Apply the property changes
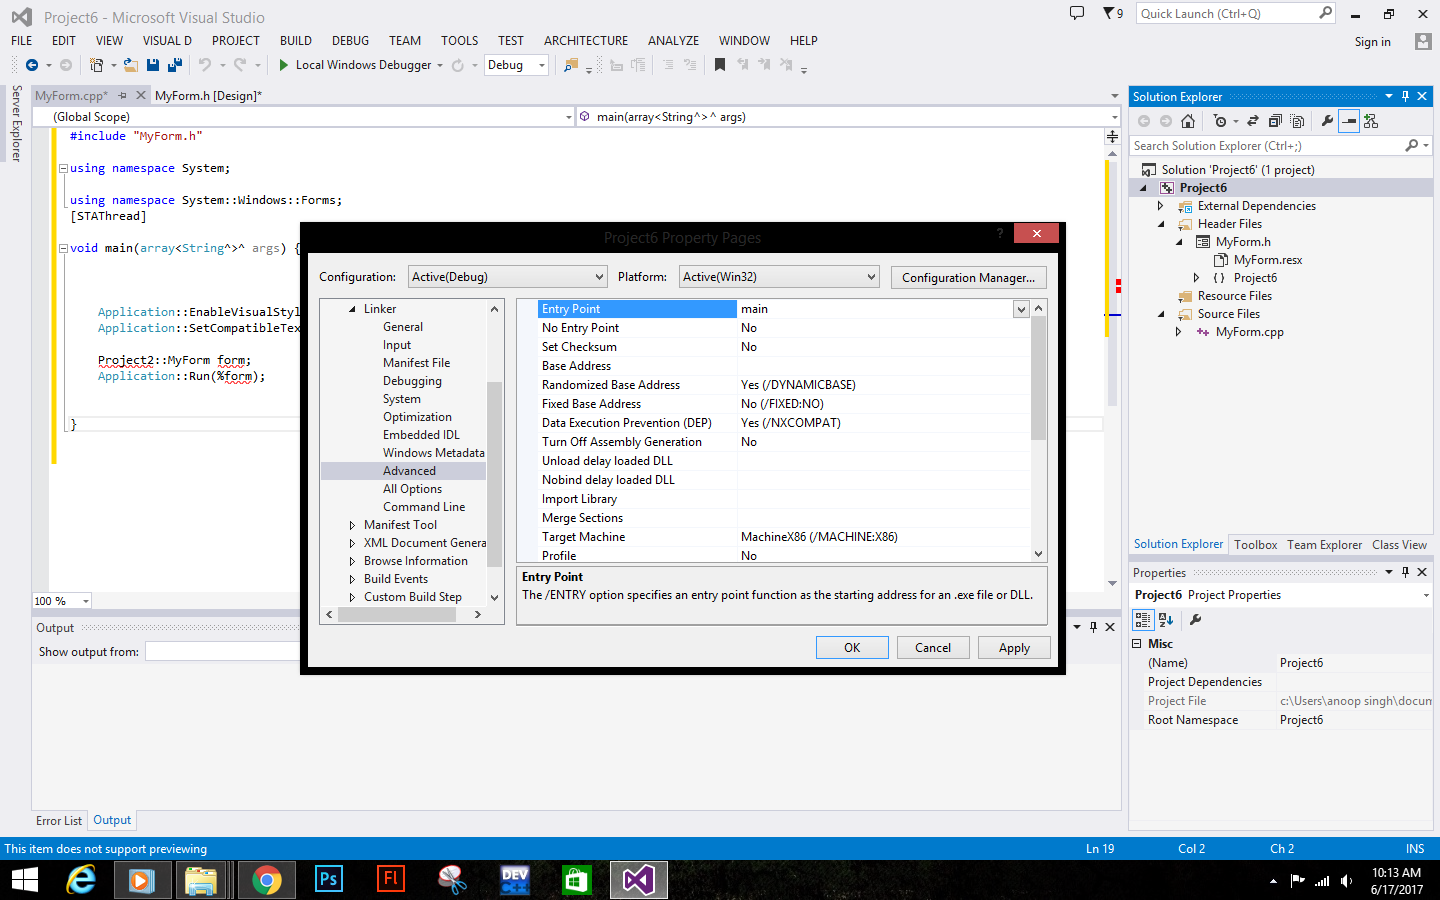Image resolution: width=1440 pixels, height=900 pixels. (x=1014, y=647)
